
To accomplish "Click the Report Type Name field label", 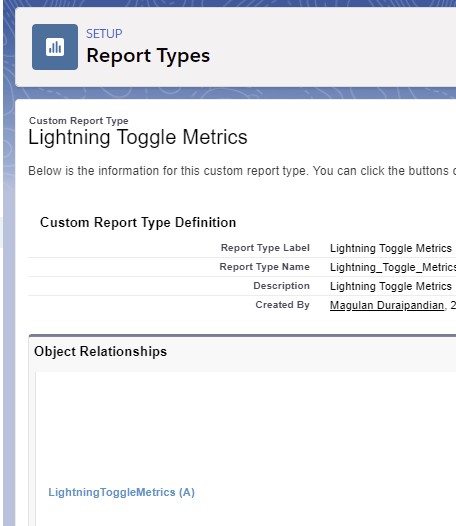I will point(264,267).
